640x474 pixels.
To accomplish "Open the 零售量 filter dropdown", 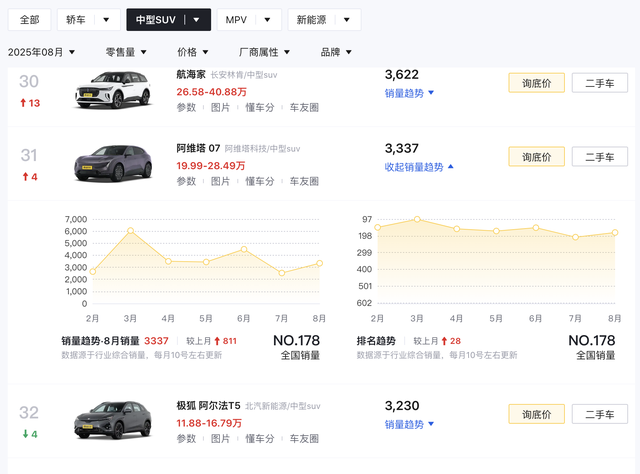I will [x=126, y=52].
